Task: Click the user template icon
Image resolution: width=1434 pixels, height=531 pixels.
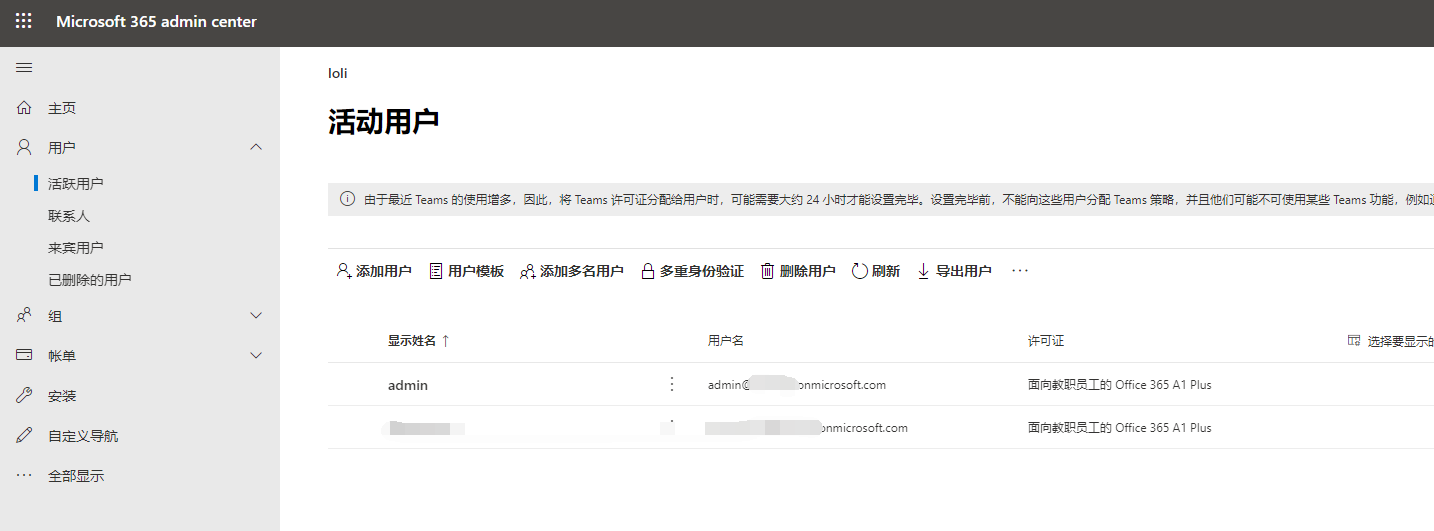Action: pyautogui.click(x=435, y=271)
